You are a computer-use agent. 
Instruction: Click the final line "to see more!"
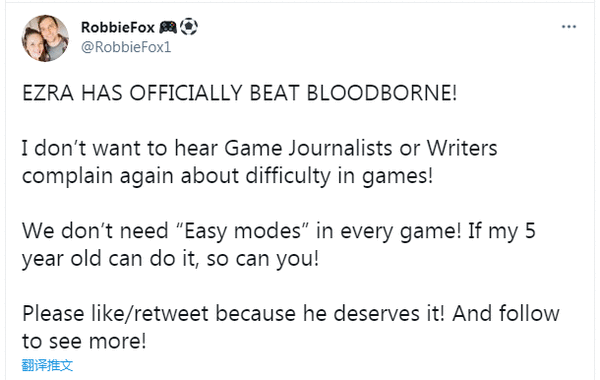(84, 341)
